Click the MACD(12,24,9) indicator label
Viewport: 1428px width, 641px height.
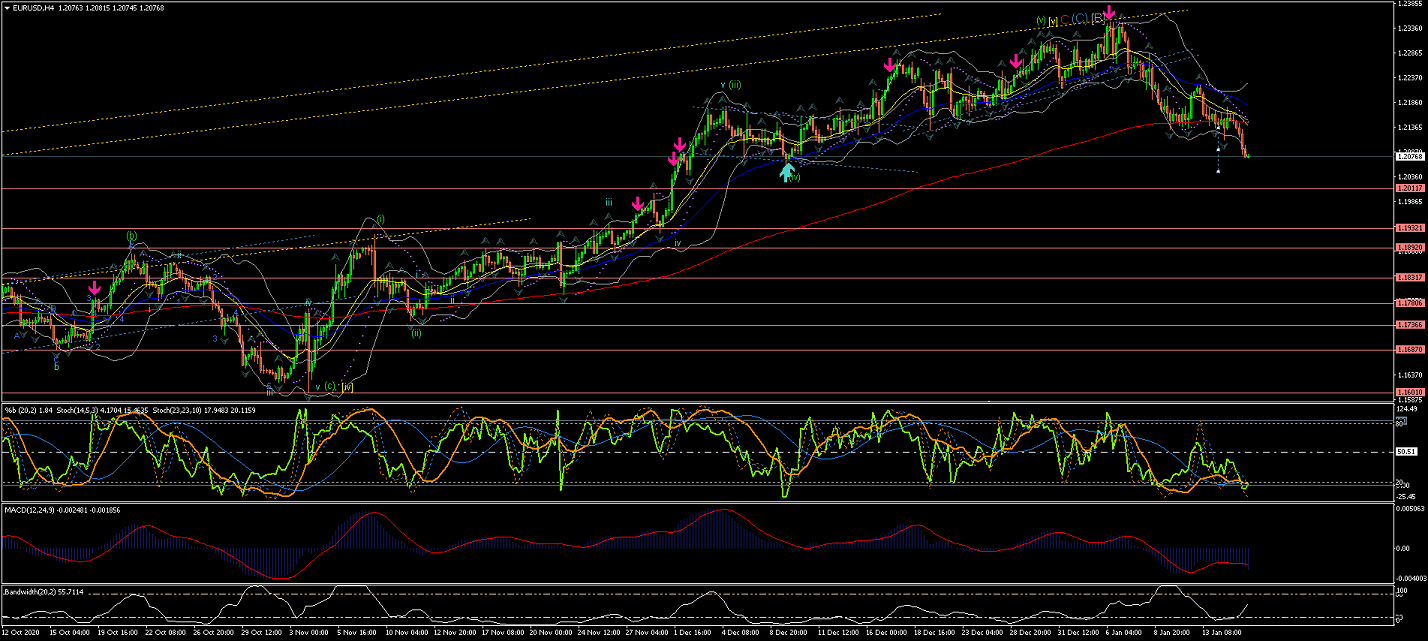pyautogui.click(x=29, y=512)
